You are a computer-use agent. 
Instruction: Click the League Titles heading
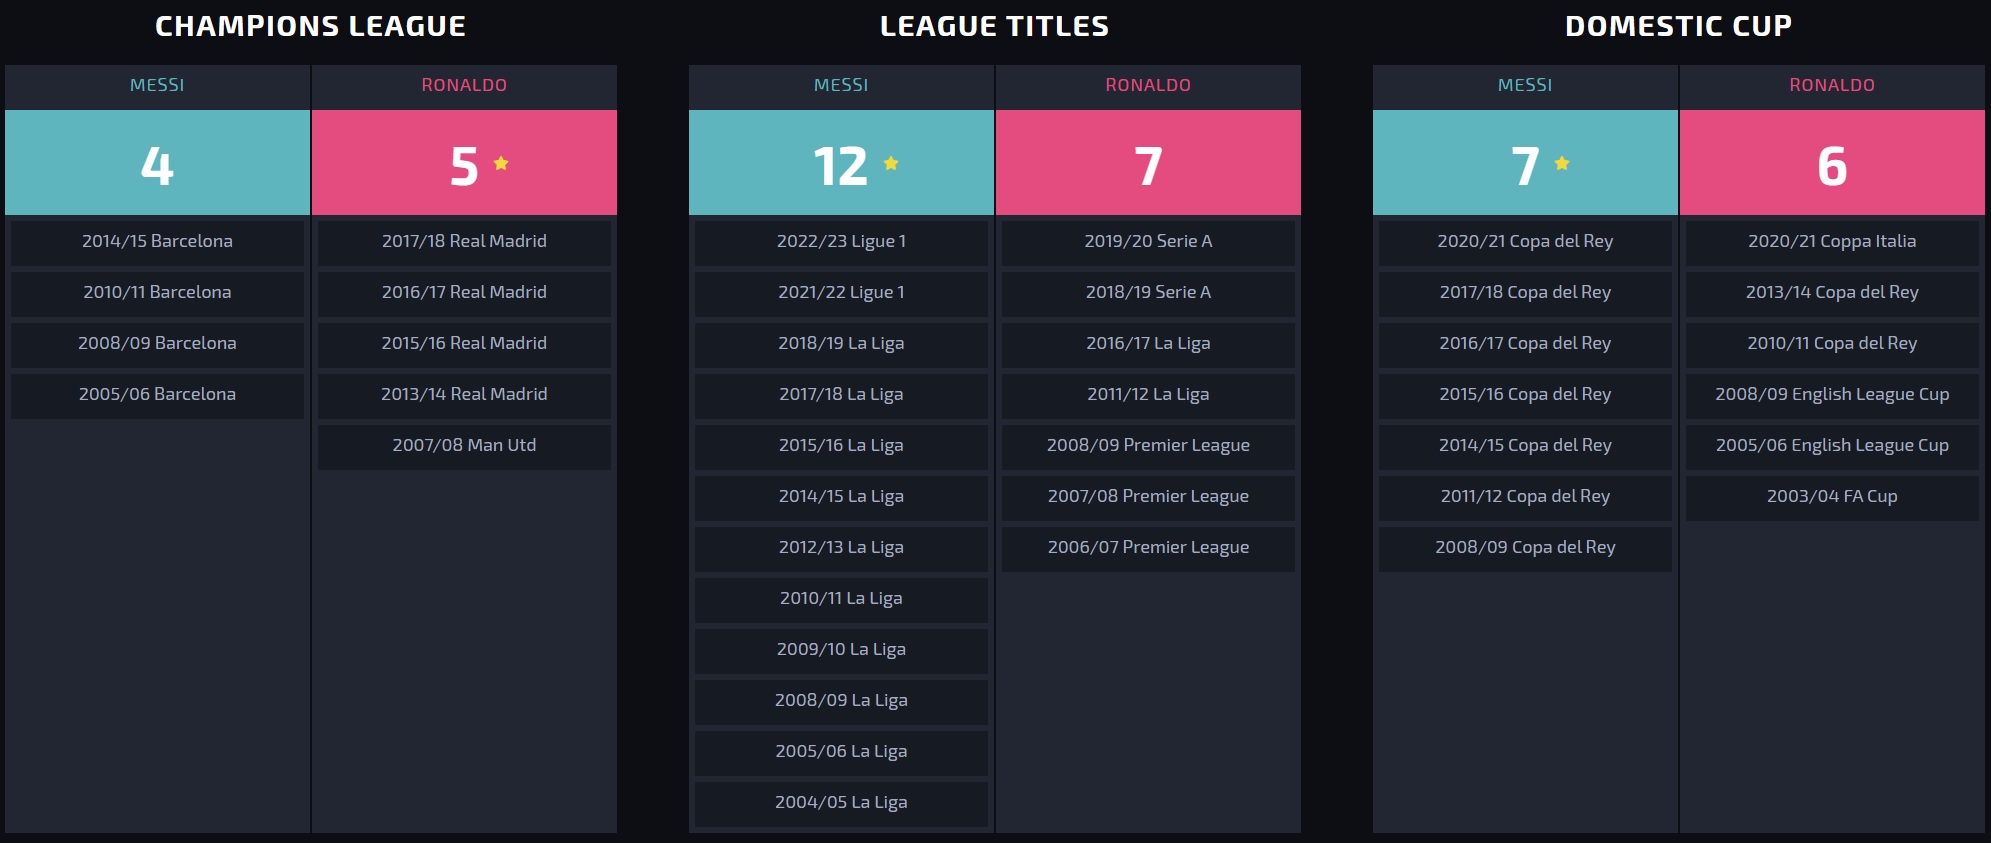[994, 26]
